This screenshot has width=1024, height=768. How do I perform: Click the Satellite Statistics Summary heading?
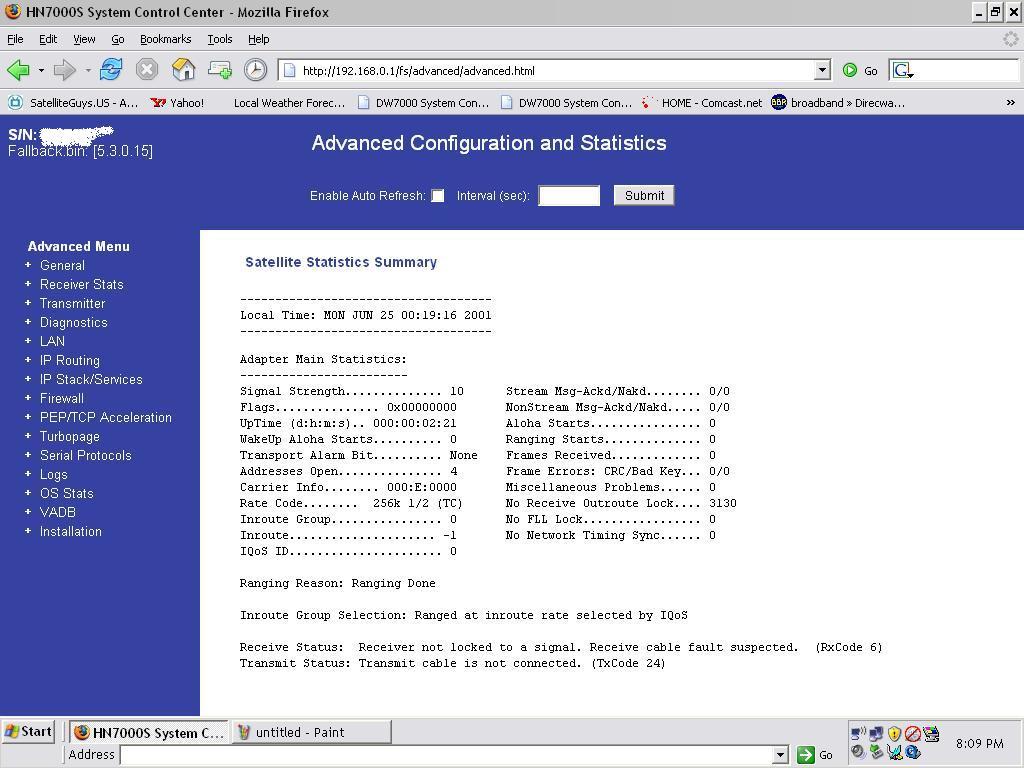coord(341,262)
